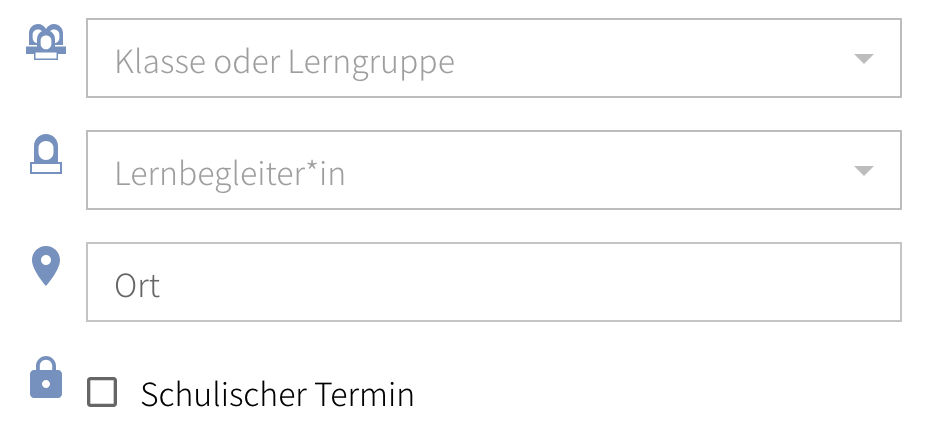The height and width of the screenshot is (438, 940).
Task: Expand the Lernbegleiter*in dropdown arrow
Action: click(x=864, y=171)
